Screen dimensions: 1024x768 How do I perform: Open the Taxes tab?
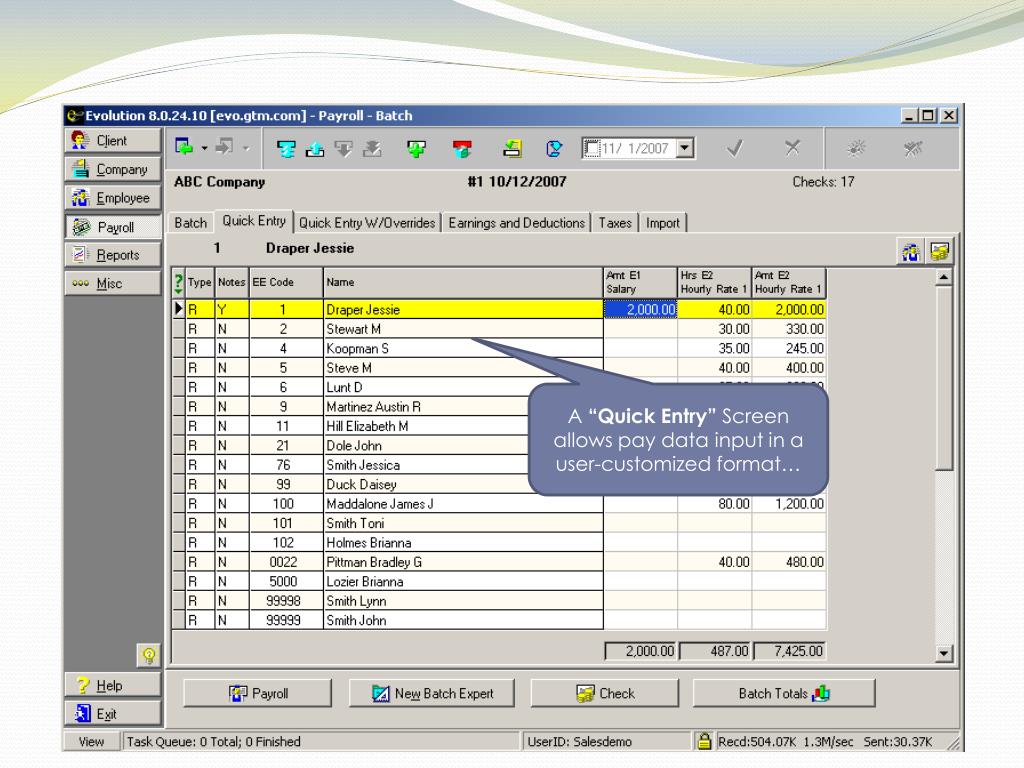[615, 223]
